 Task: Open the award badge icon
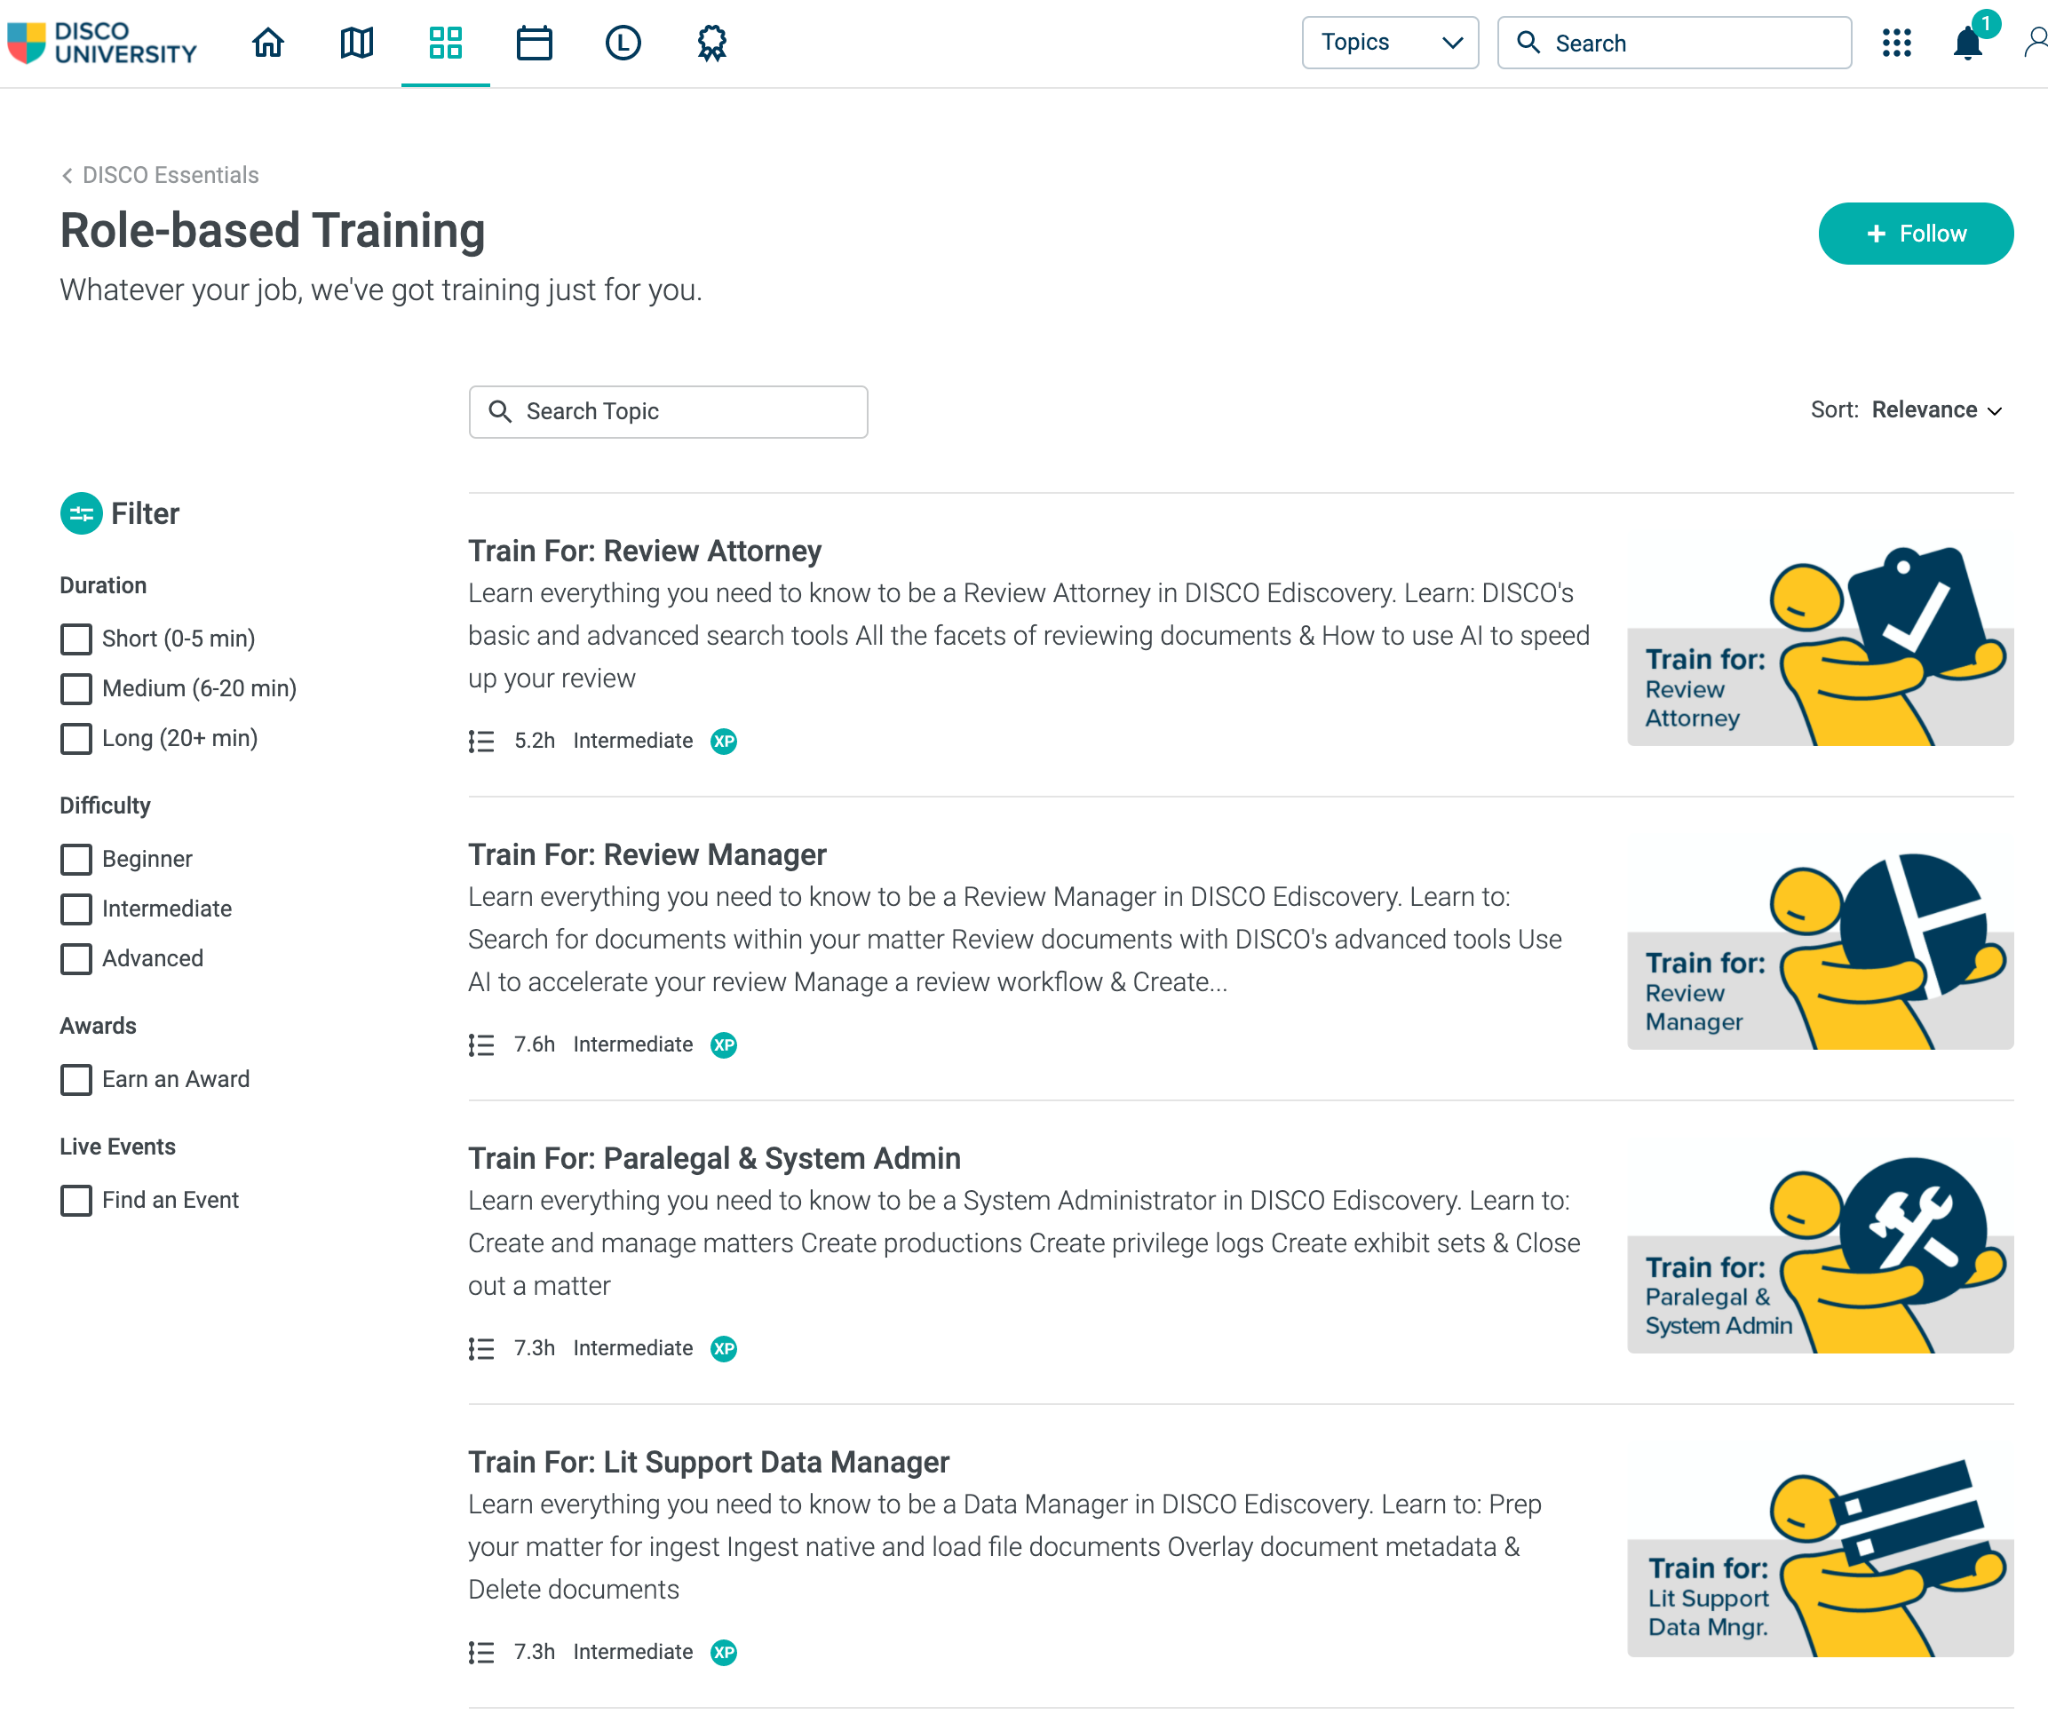coord(712,43)
